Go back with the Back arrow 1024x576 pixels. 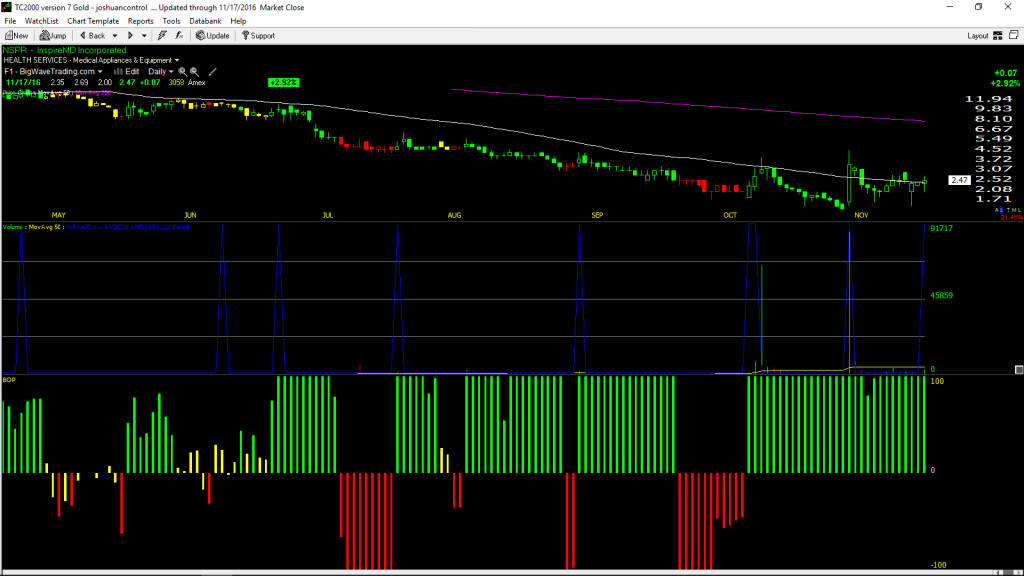point(92,36)
